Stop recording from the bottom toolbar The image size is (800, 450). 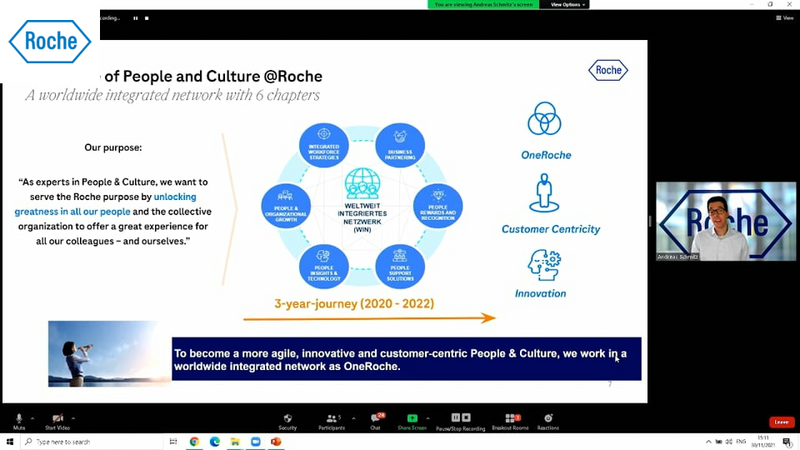coord(466,417)
